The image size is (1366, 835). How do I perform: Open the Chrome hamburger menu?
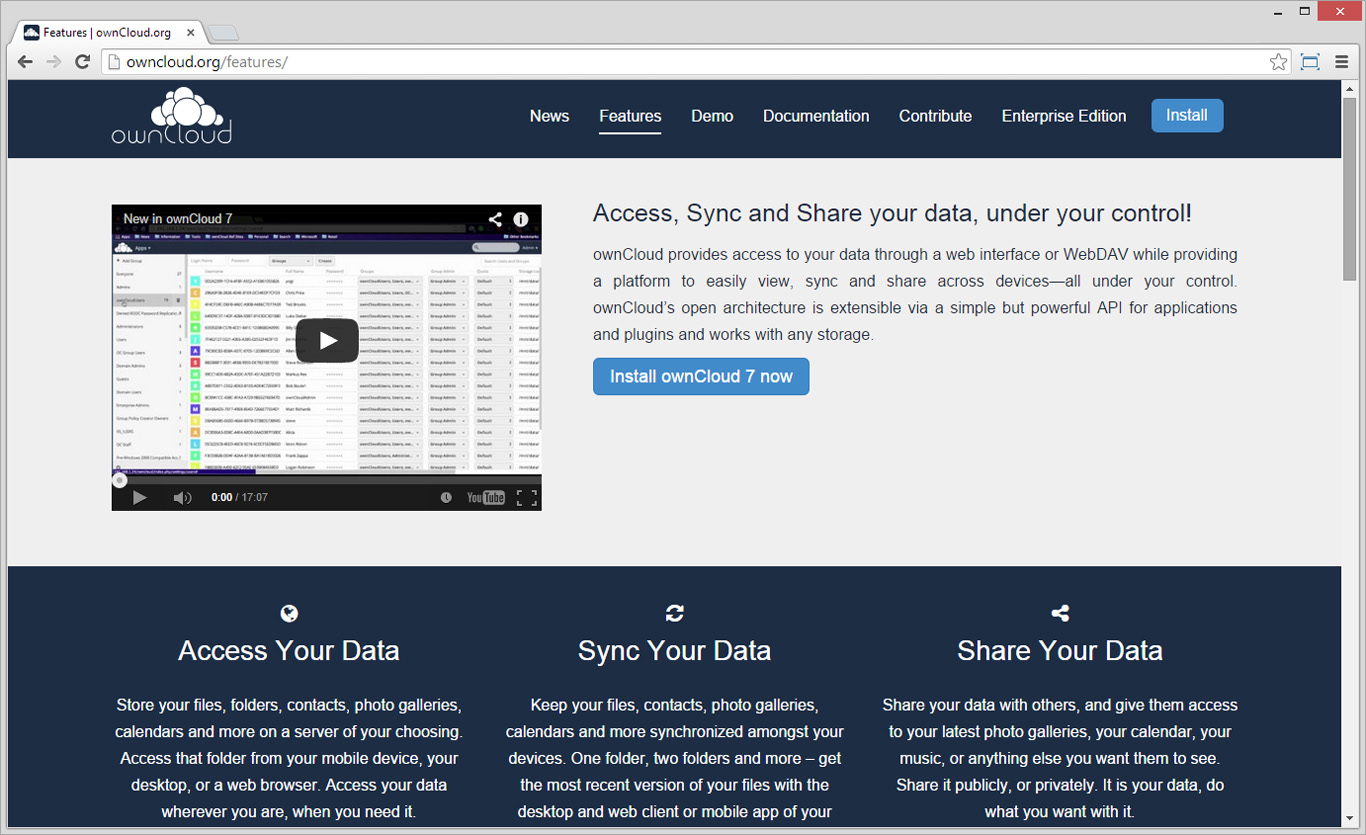tap(1341, 62)
